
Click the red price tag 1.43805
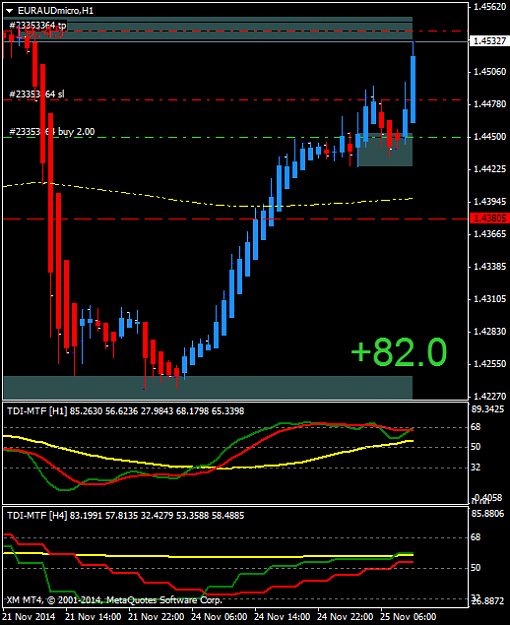point(490,218)
